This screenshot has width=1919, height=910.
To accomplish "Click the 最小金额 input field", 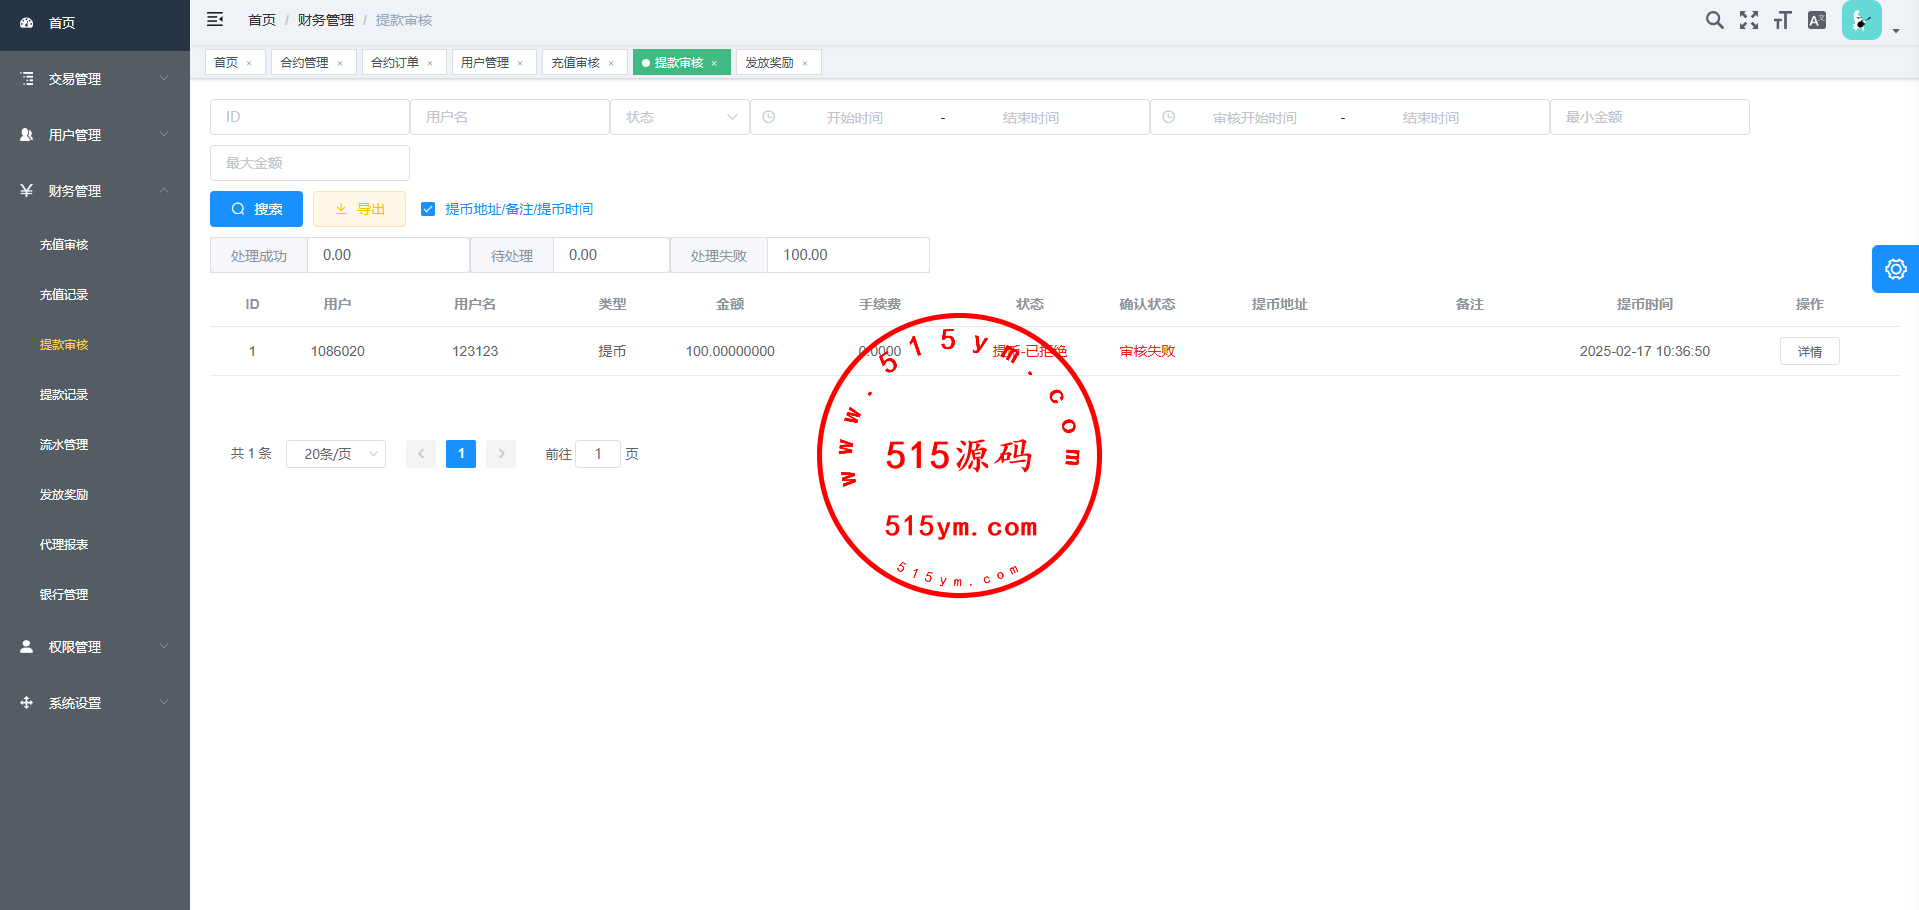I will click(1649, 117).
